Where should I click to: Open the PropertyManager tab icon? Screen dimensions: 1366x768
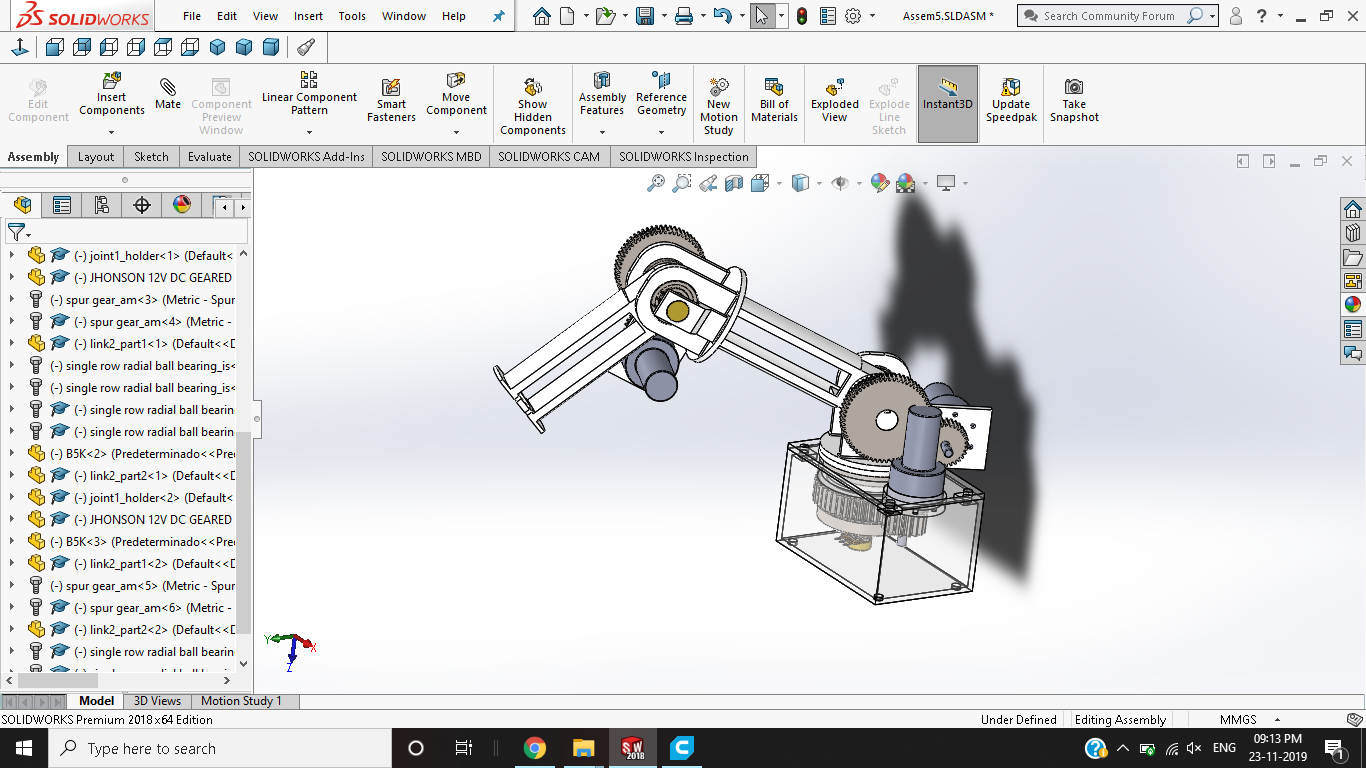coord(62,205)
